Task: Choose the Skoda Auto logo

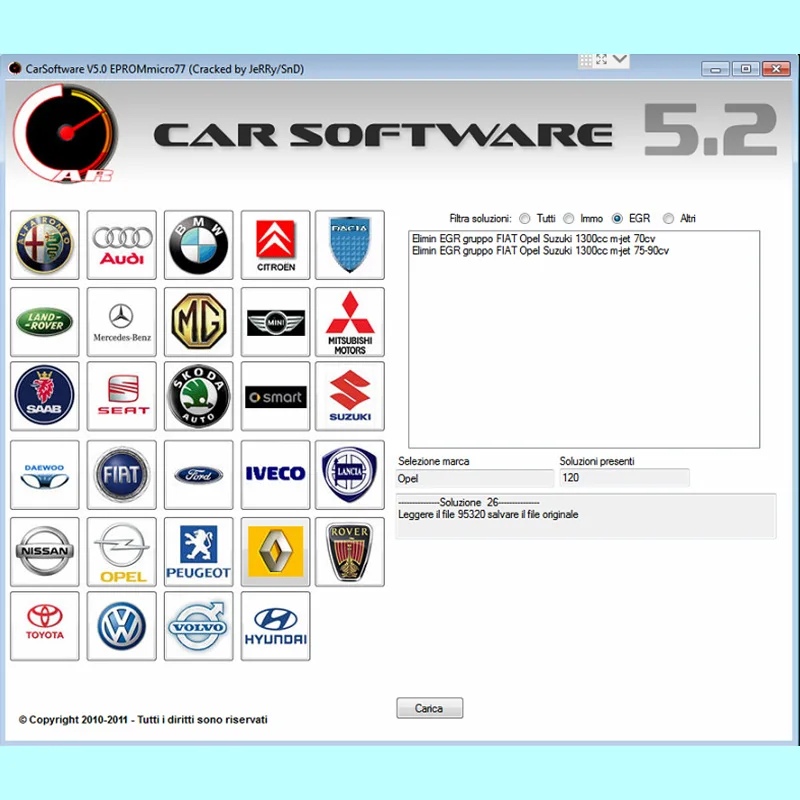Action: coord(198,396)
